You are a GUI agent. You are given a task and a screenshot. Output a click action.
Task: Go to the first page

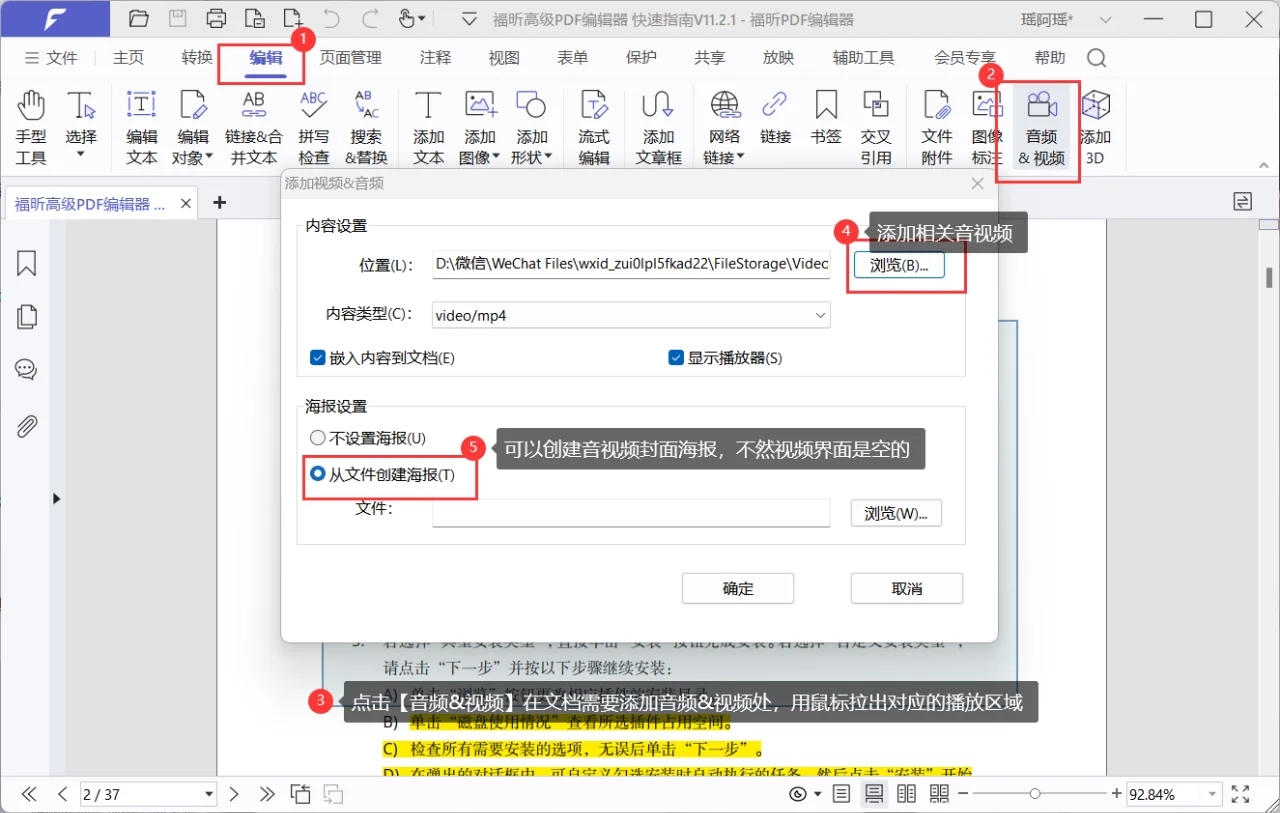[29, 794]
